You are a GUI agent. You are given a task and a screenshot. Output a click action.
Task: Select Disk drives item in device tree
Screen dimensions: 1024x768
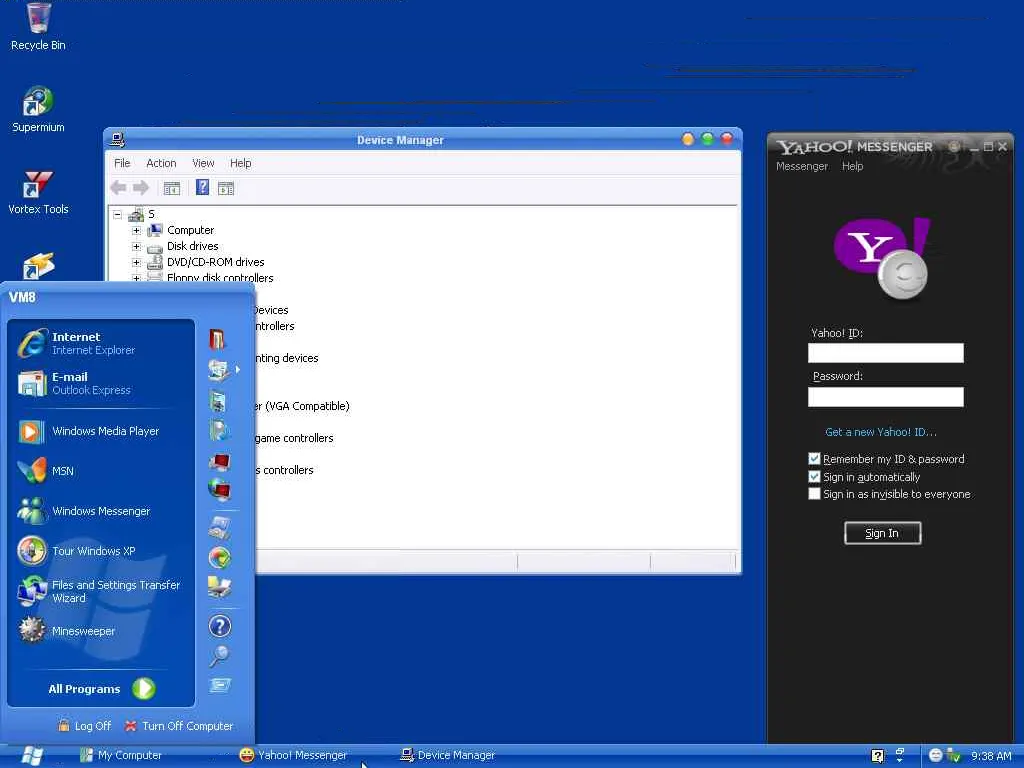(193, 246)
